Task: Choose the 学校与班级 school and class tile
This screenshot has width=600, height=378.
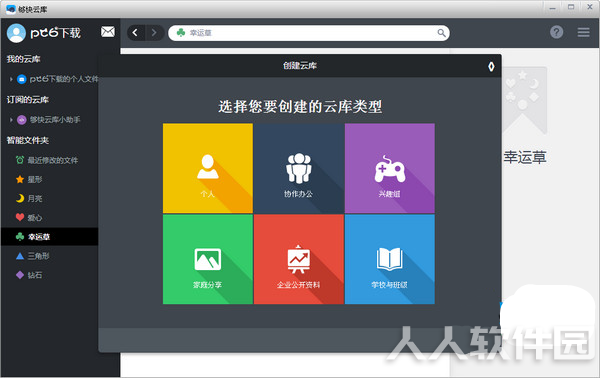Action: [x=390, y=259]
